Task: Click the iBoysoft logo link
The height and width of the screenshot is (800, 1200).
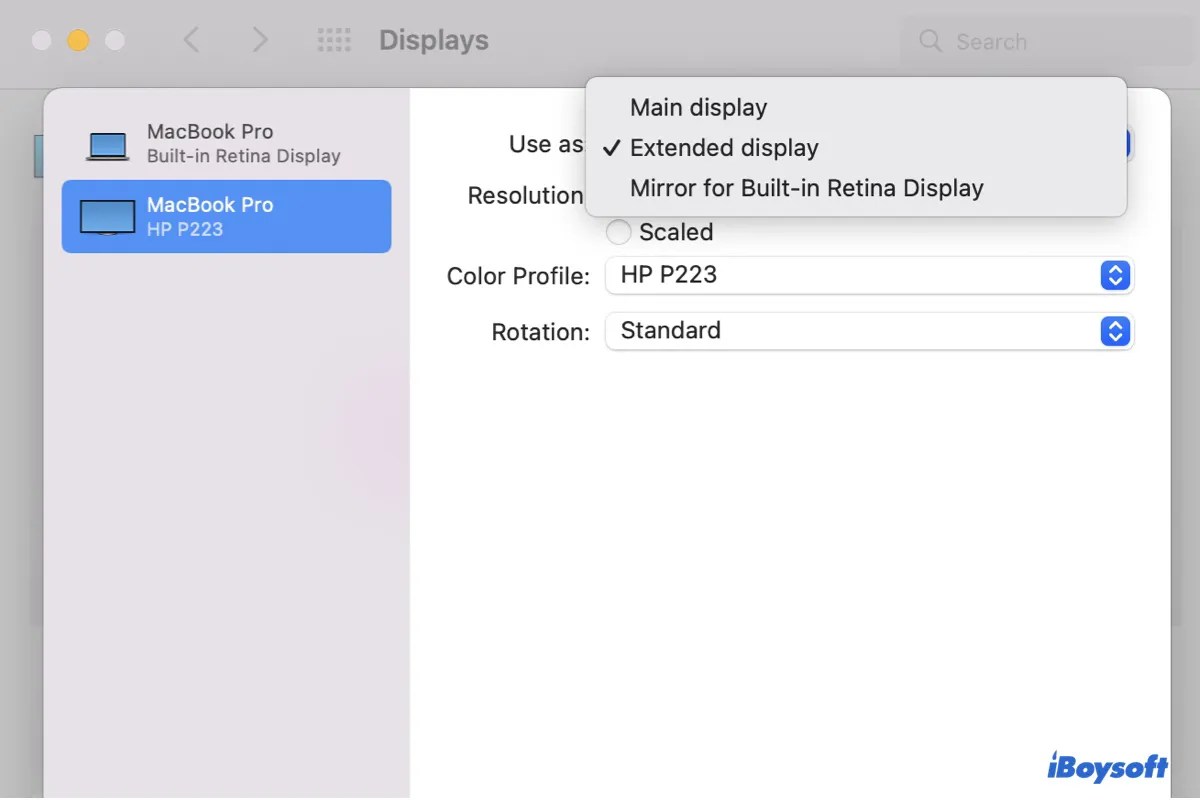Action: 1109,767
